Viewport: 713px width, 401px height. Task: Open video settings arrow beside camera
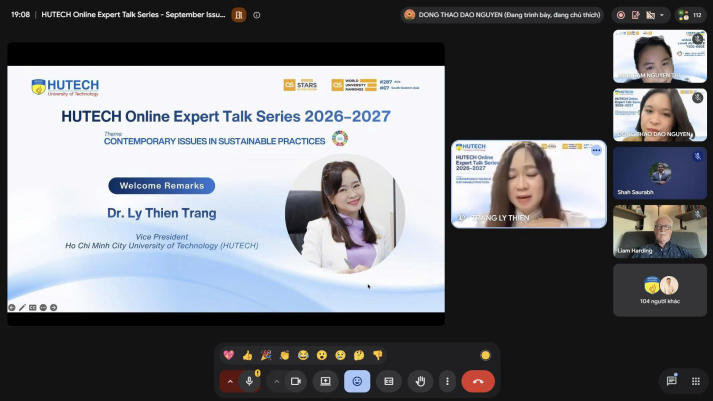[276, 381]
